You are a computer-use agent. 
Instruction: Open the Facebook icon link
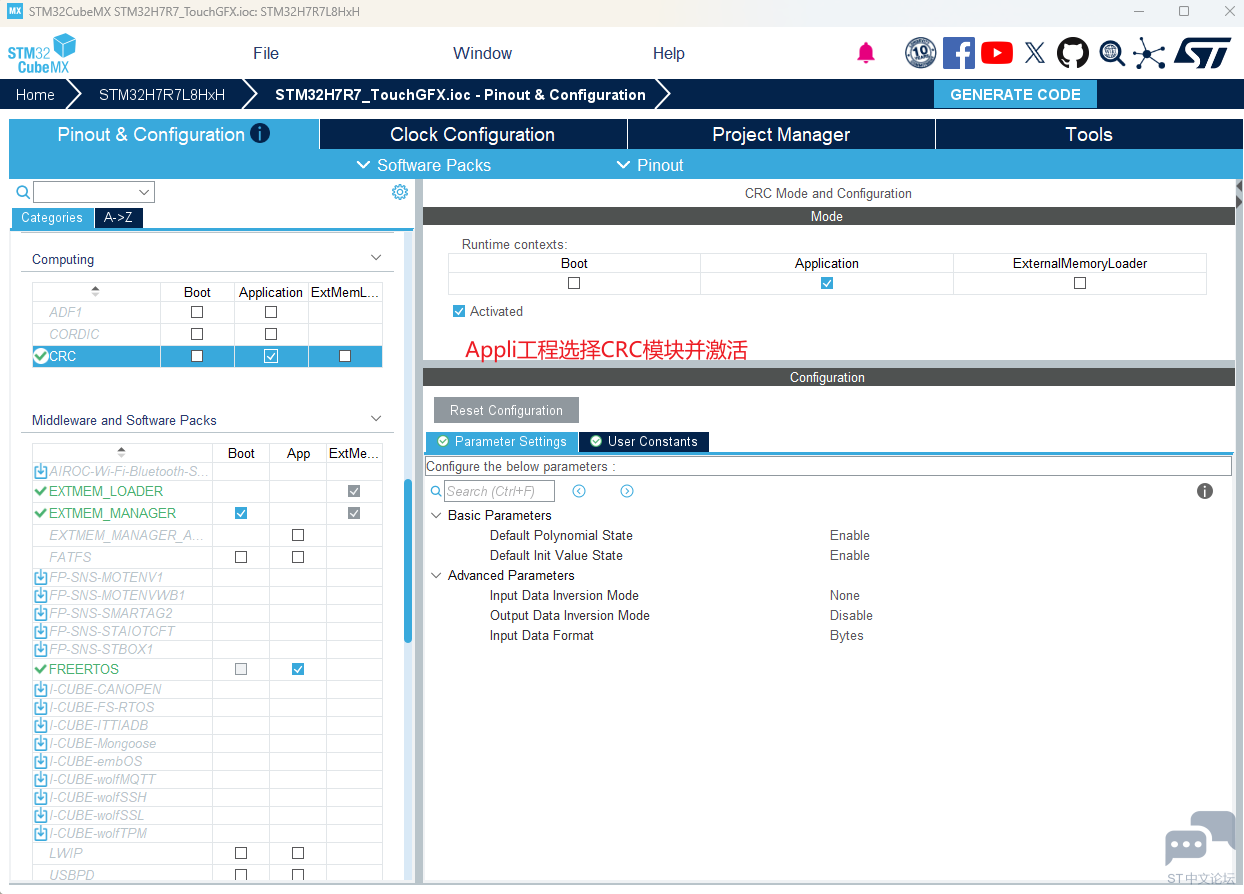(958, 53)
